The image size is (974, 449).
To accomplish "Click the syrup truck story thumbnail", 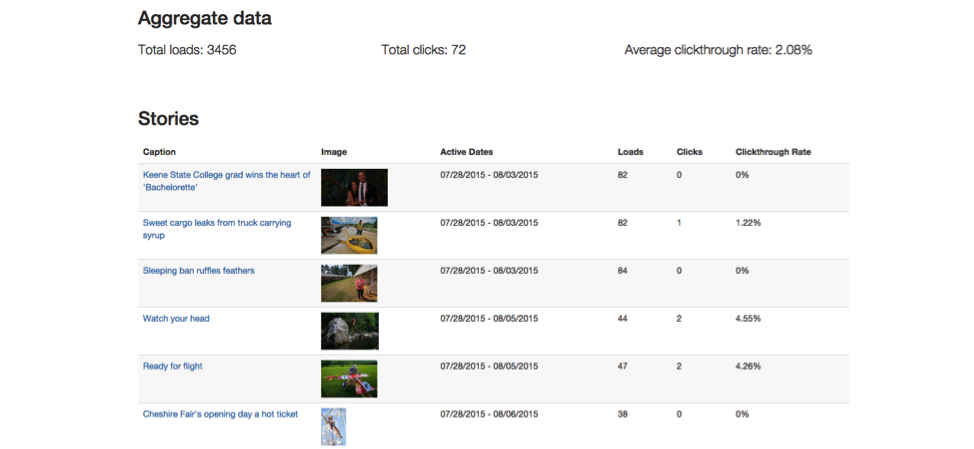I will [349, 235].
